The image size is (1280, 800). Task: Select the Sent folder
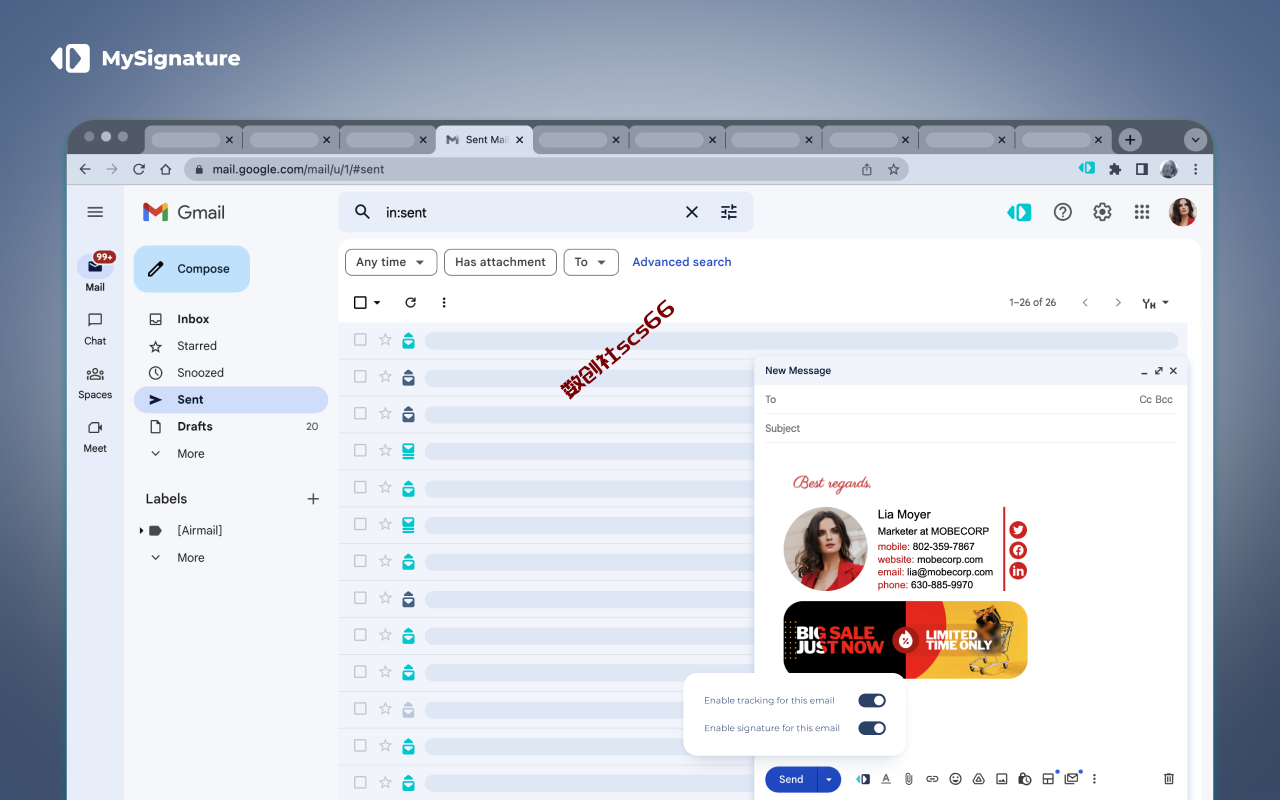(231, 400)
